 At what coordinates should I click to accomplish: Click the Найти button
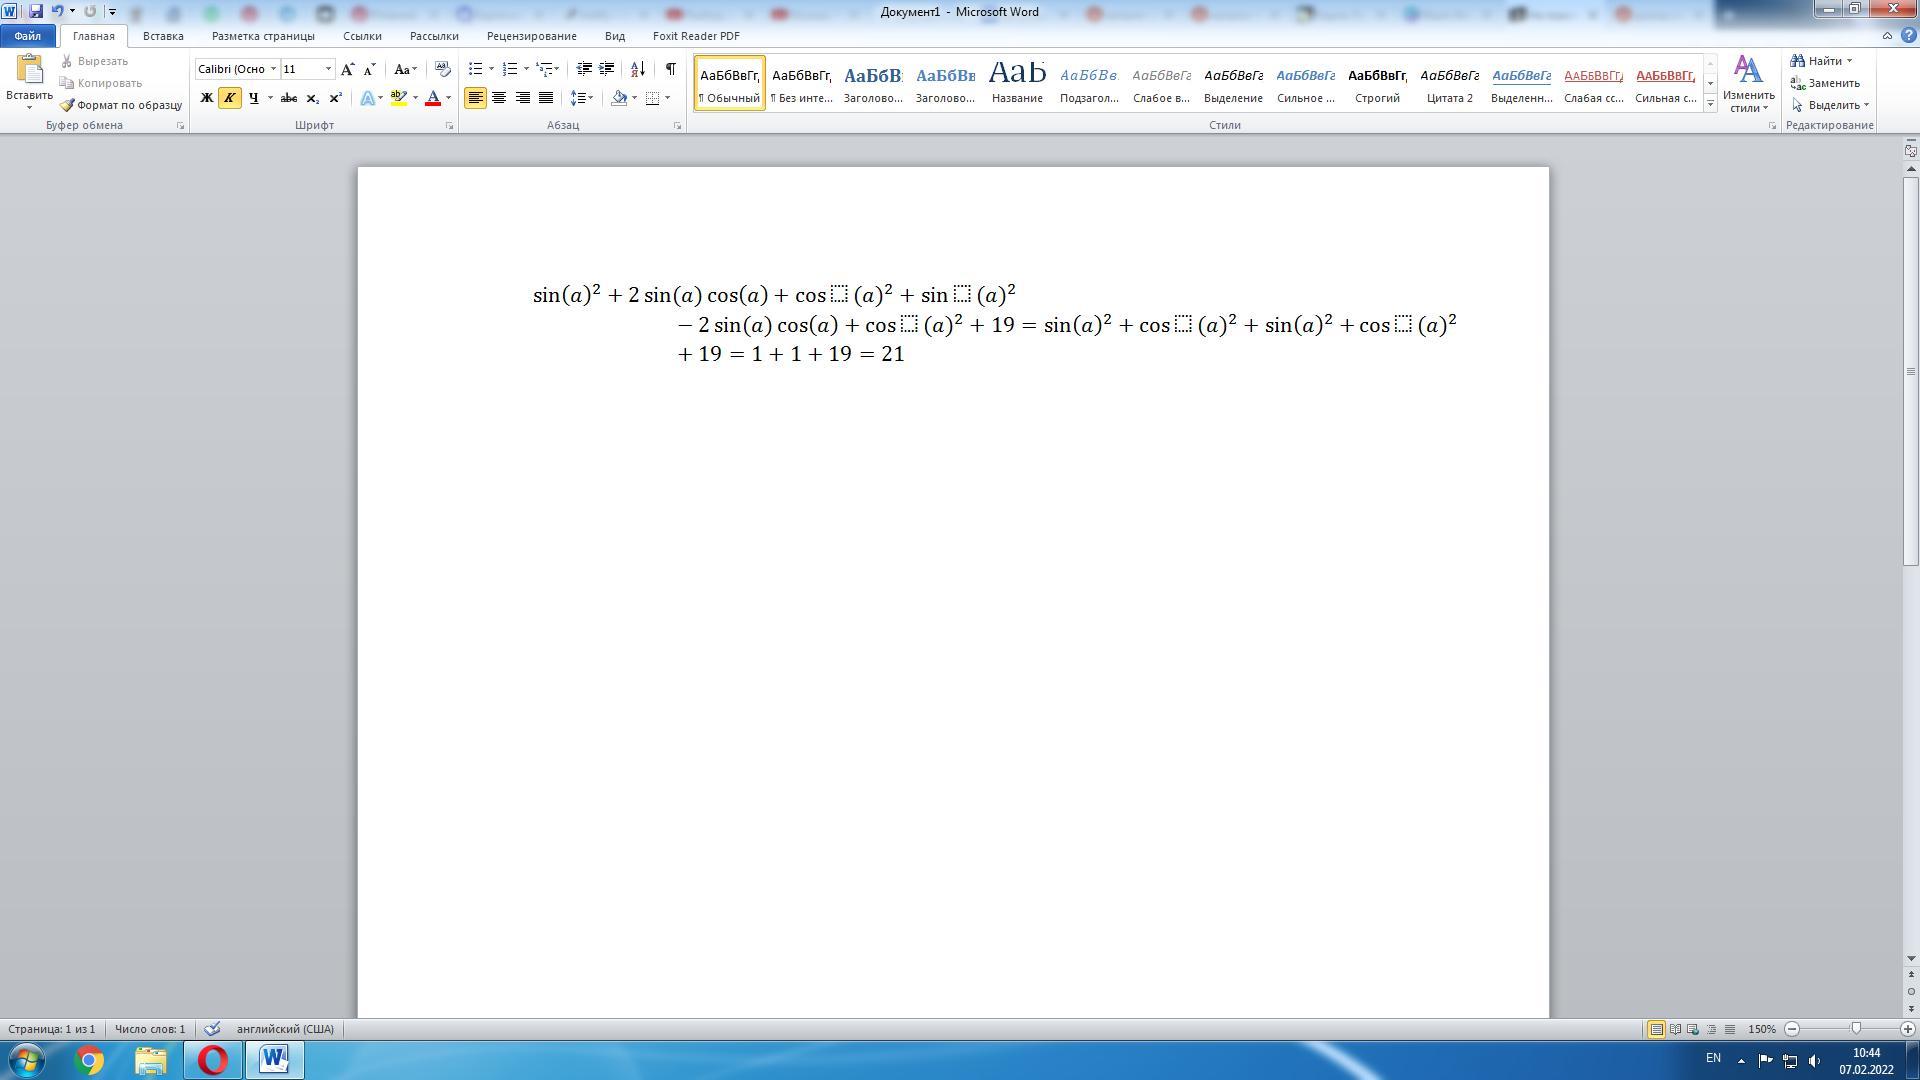[1822, 61]
